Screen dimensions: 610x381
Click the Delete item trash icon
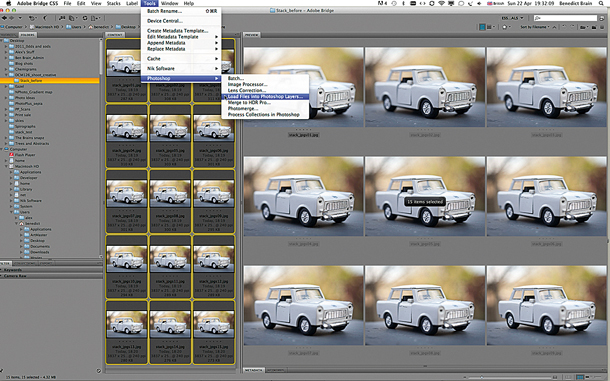[x=602, y=27]
